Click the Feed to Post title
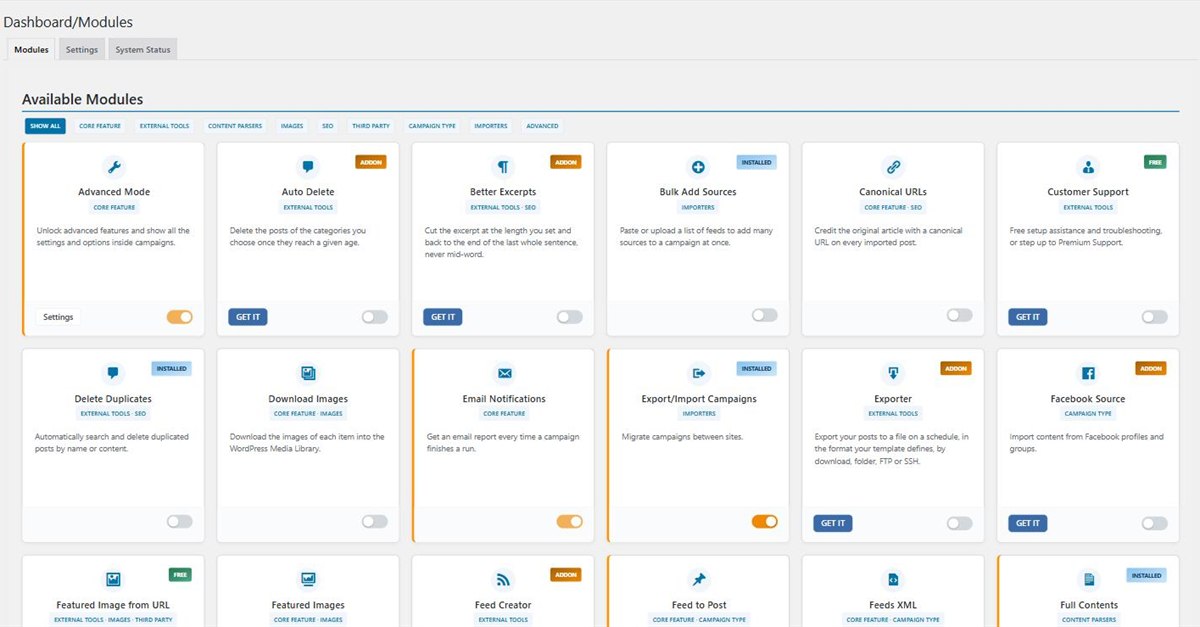 pyautogui.click(x=699, y=605)
